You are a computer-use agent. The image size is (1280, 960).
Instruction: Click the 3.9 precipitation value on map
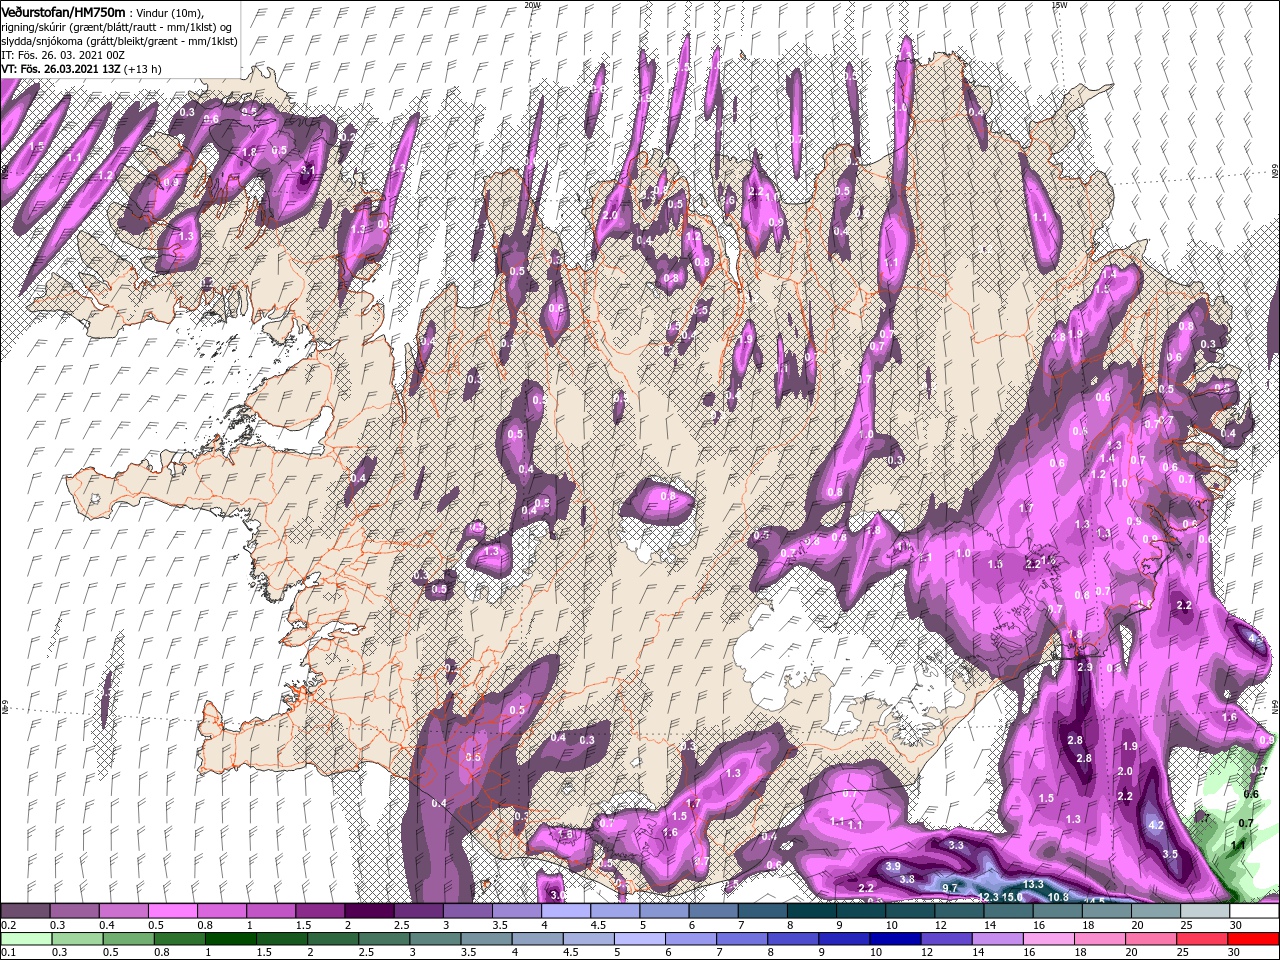tap(893, 866)
